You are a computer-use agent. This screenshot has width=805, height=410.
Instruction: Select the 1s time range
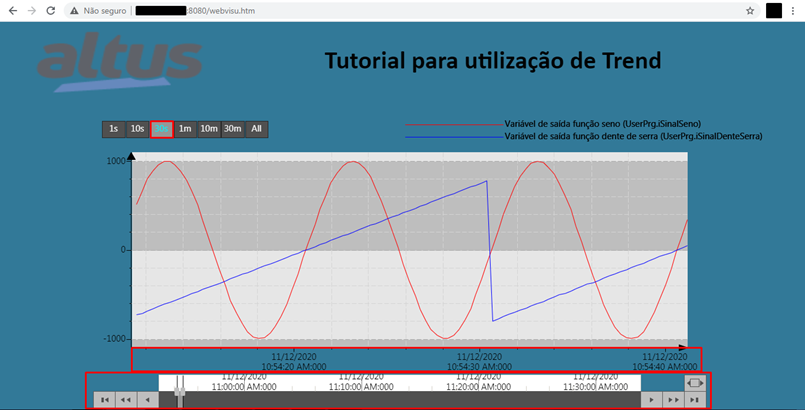coord(113,129)
